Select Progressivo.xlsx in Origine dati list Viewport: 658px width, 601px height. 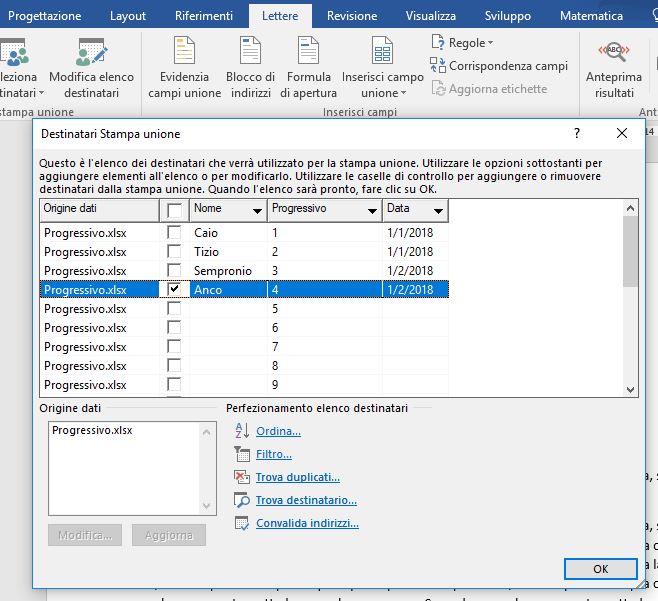(92, 430)
